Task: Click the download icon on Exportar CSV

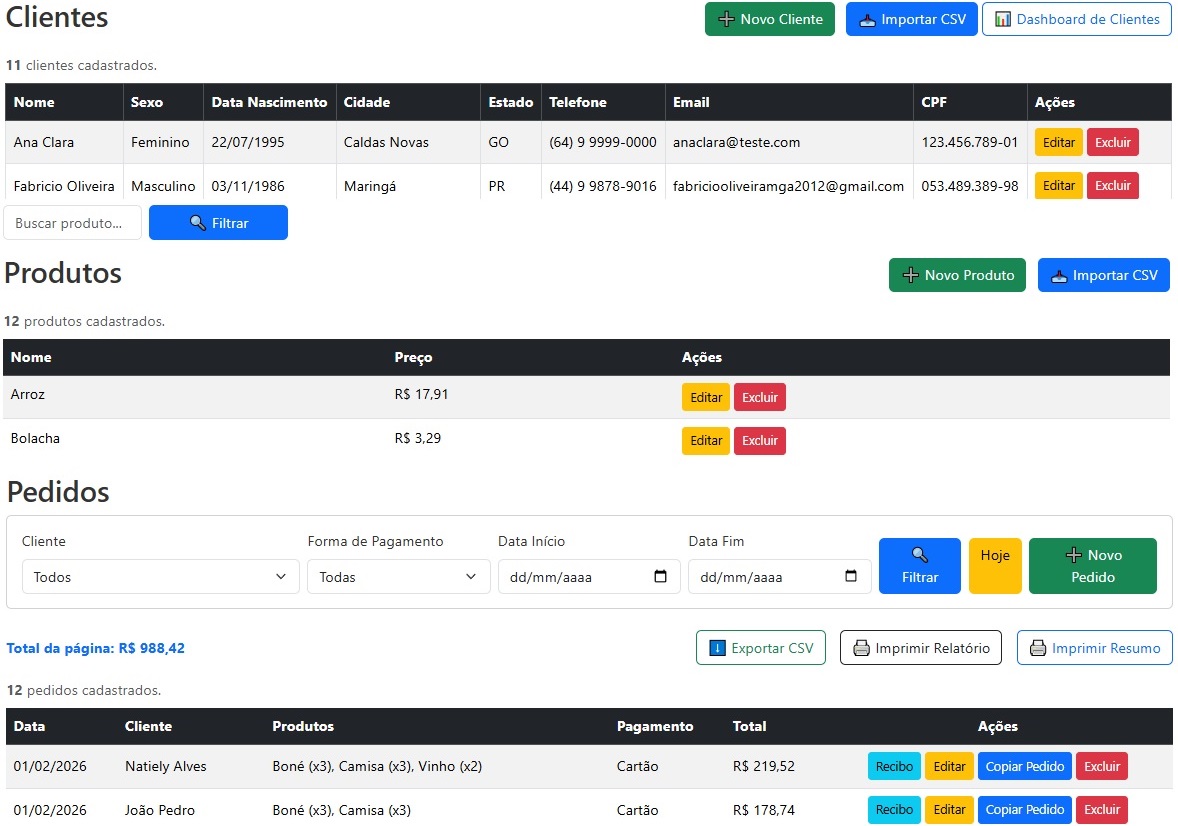Action: (x=717, y=648)
